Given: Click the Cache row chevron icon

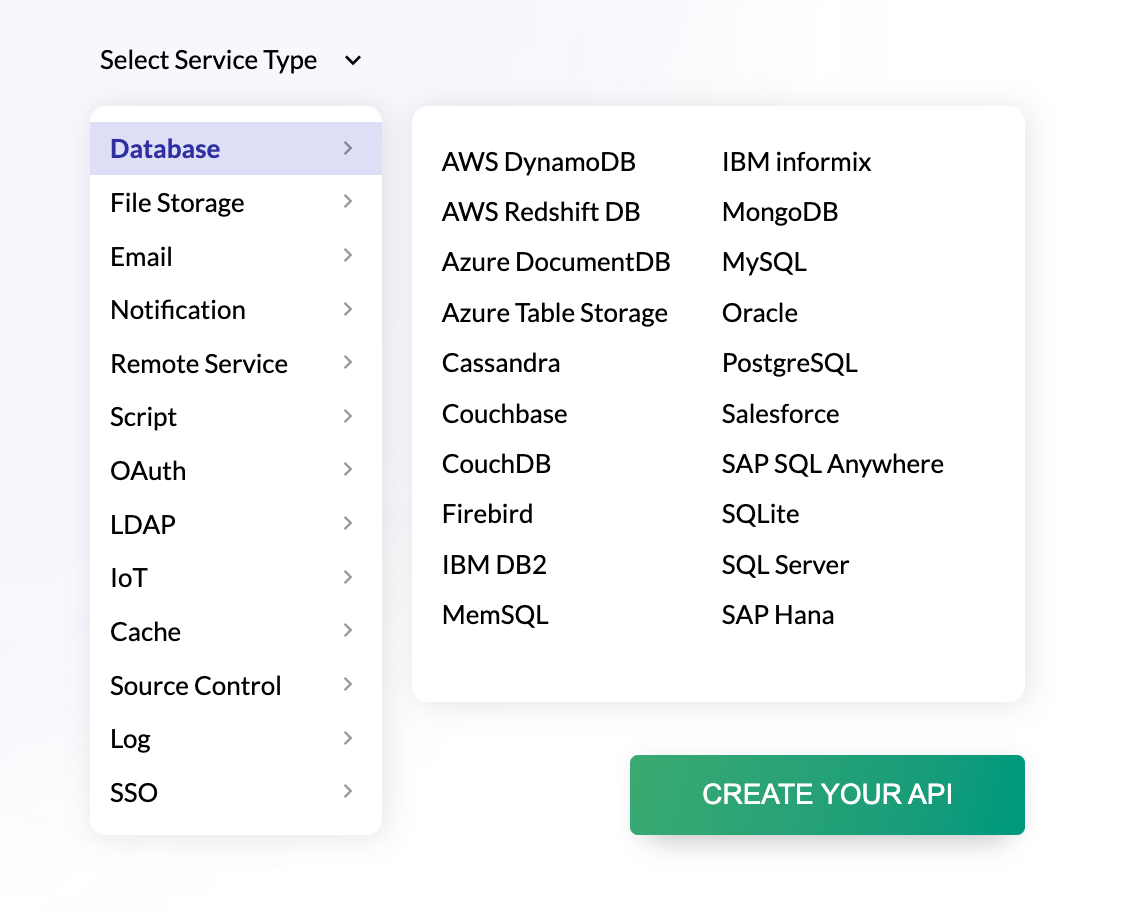Looking at the screenshot, I should point(348,631).
